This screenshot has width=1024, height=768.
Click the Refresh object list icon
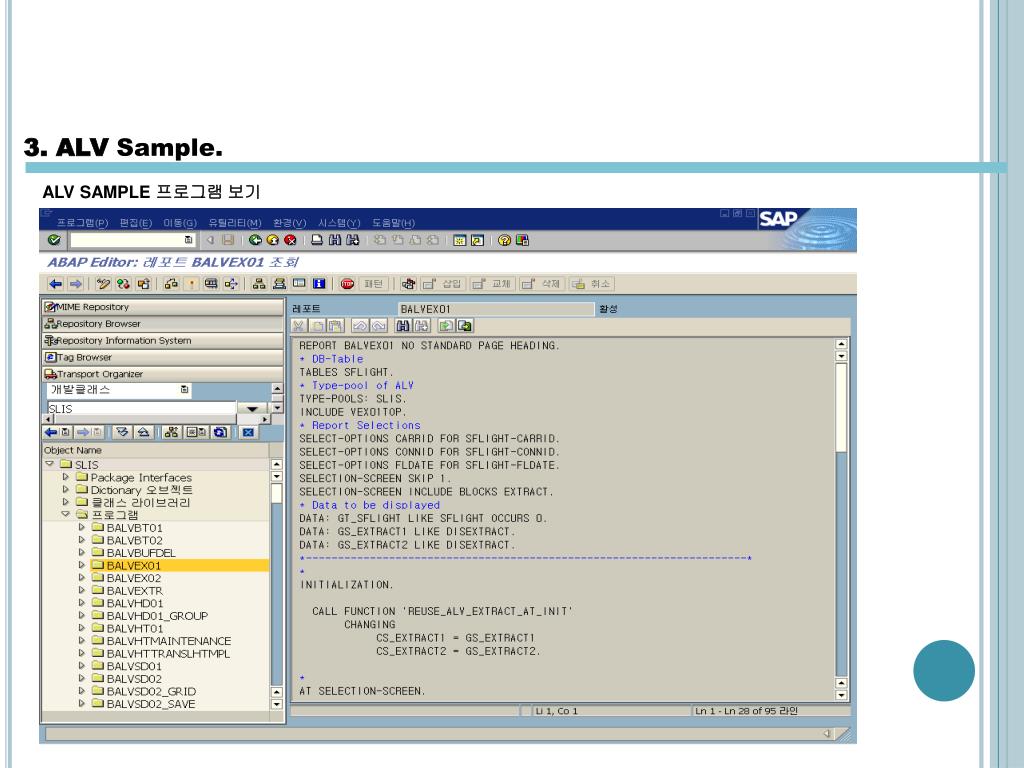coord(221,432)
